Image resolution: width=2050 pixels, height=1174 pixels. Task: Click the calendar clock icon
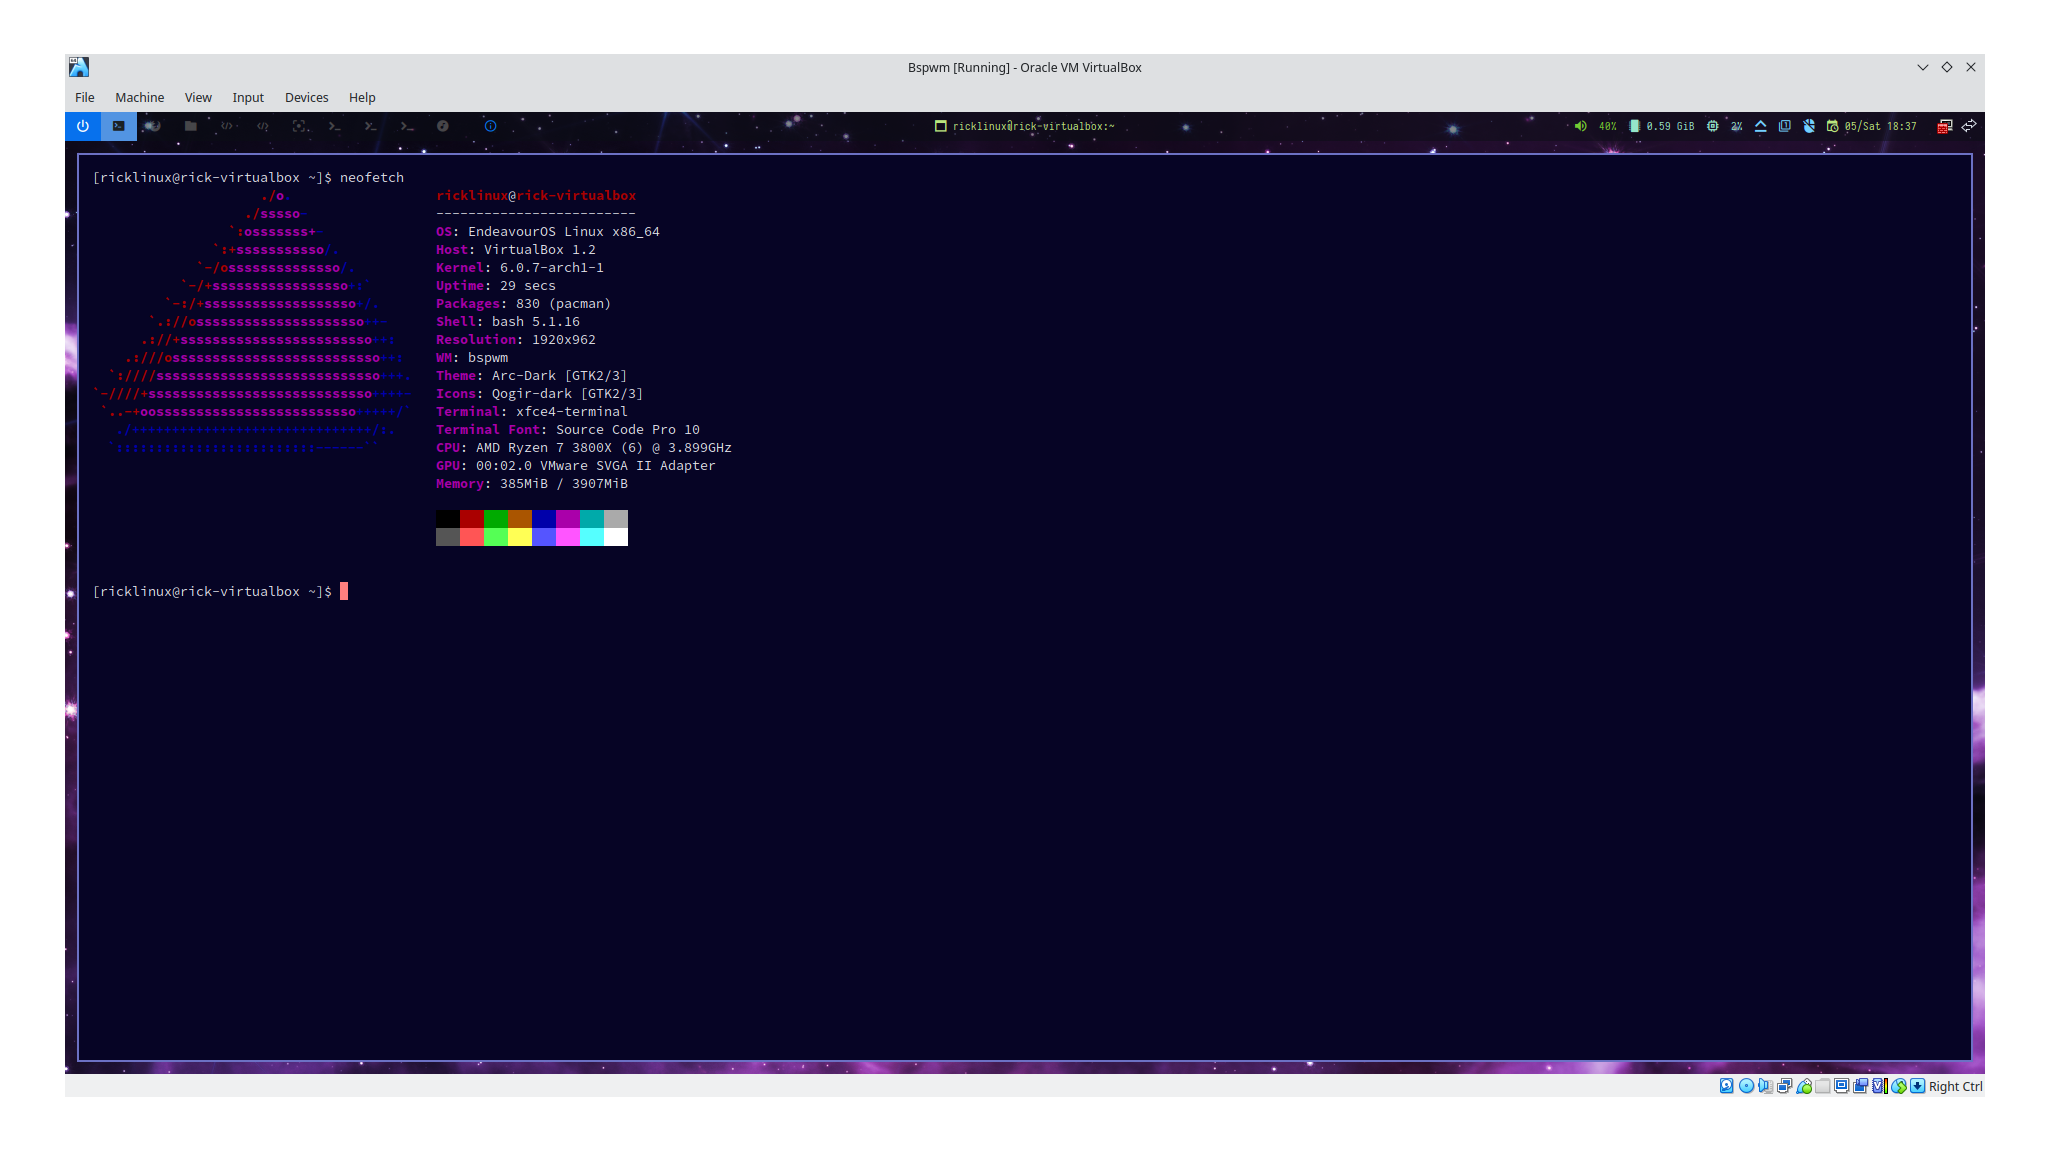(x=1832, y=126)
